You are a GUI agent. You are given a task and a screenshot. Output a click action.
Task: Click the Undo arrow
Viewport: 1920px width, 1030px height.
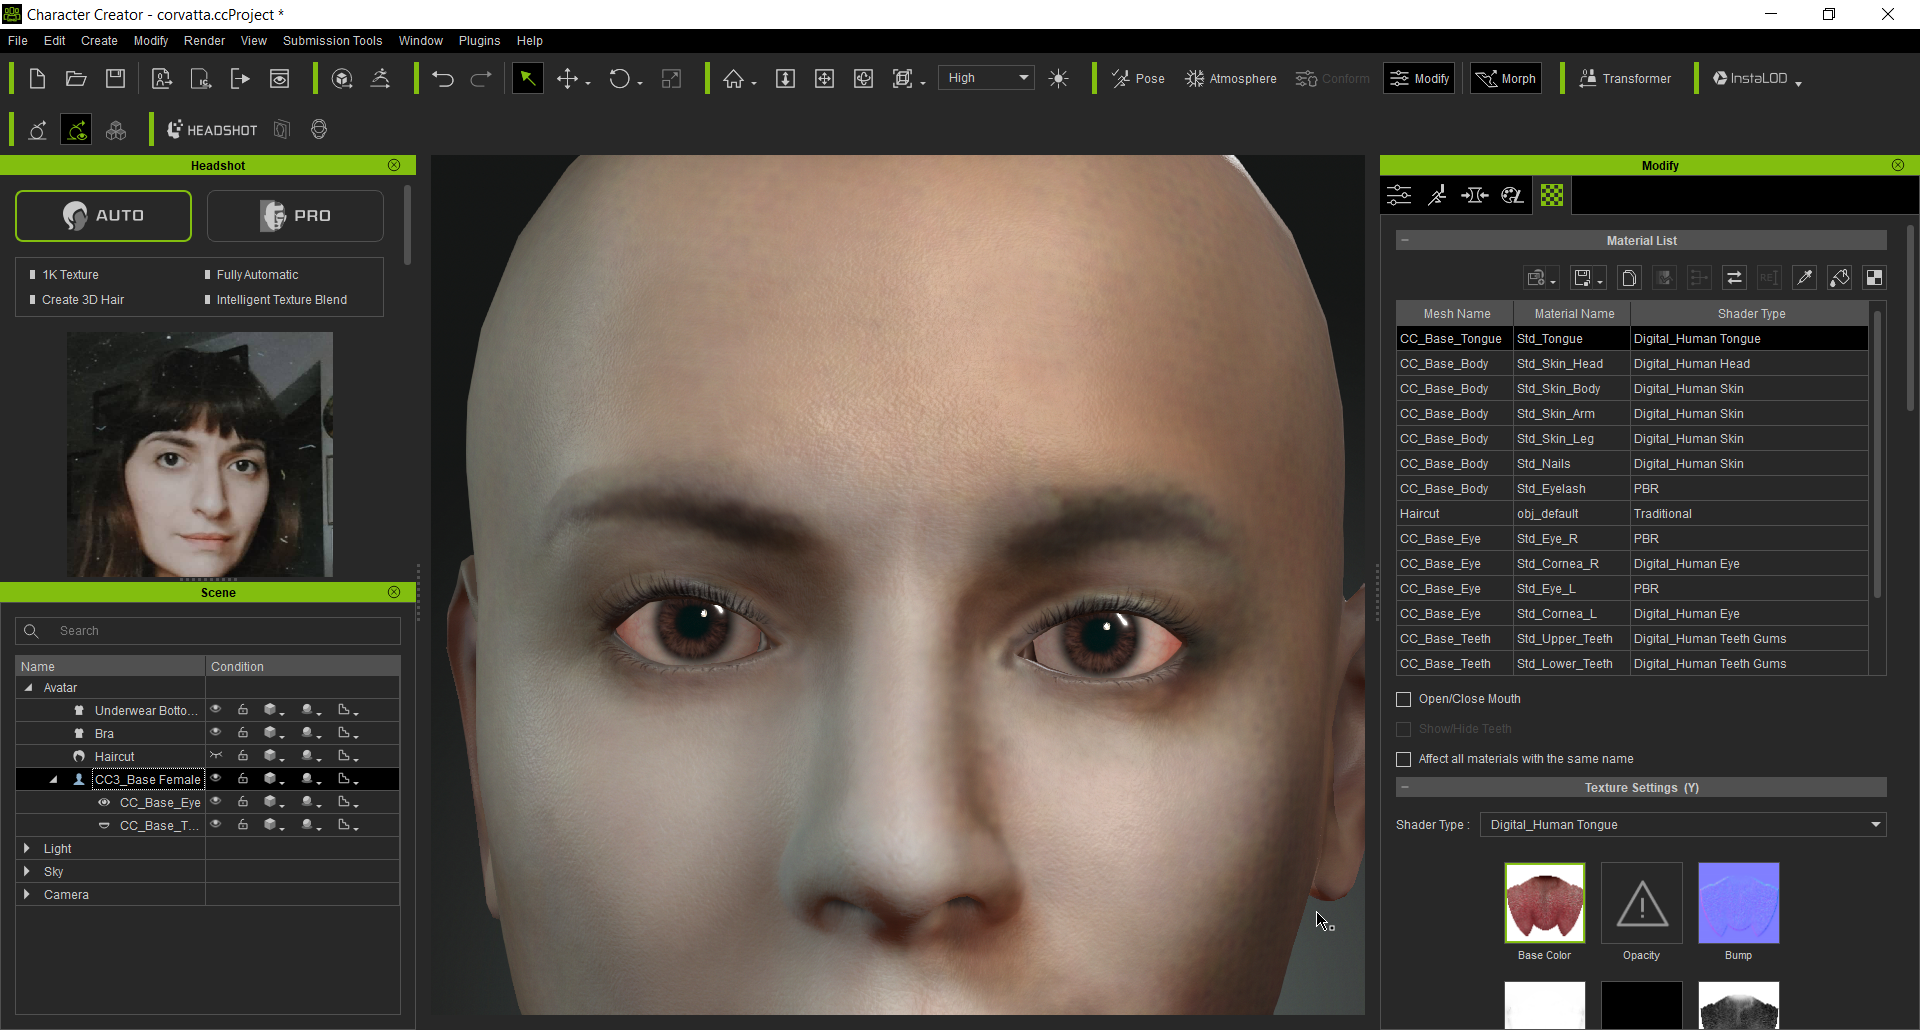pyautogui.click(x=443, y=79)
